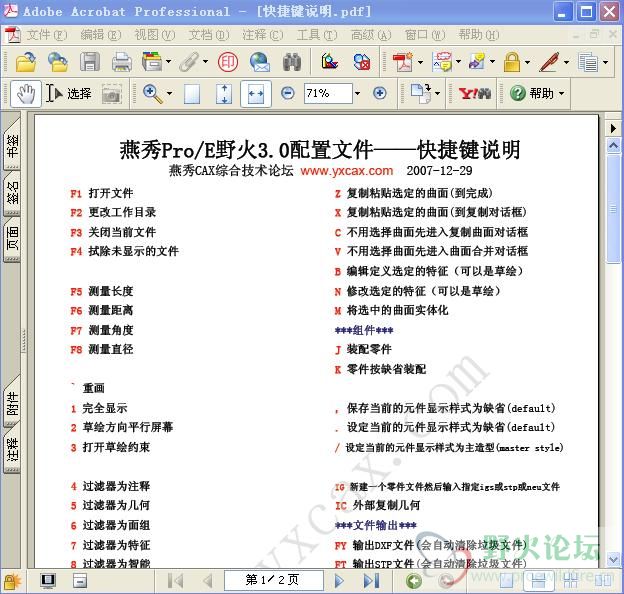
Task: Open the 签名 signatures side tab
Action: (x=12, y=193)
